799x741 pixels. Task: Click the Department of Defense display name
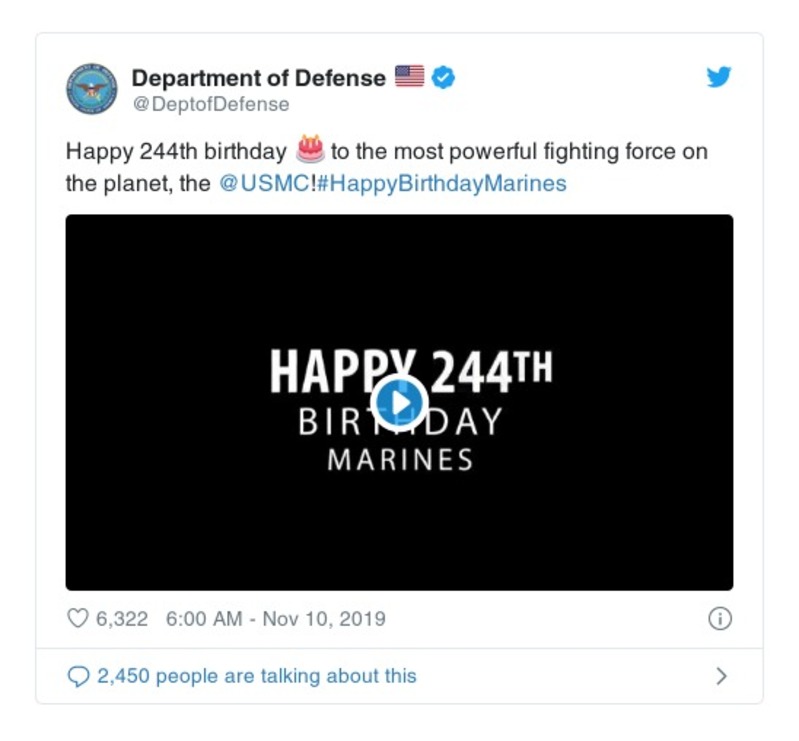(258, 77)
